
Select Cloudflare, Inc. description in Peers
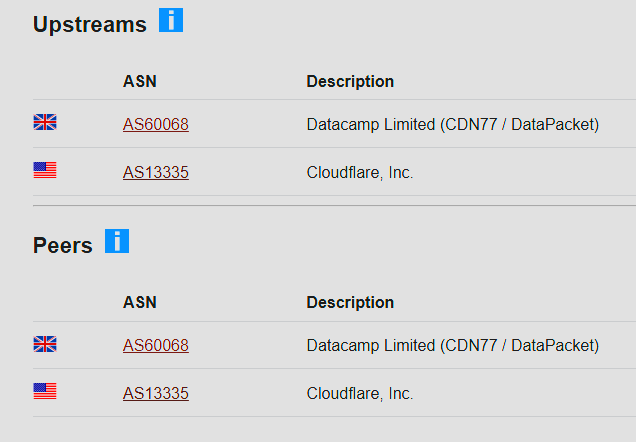click(360, 393)
